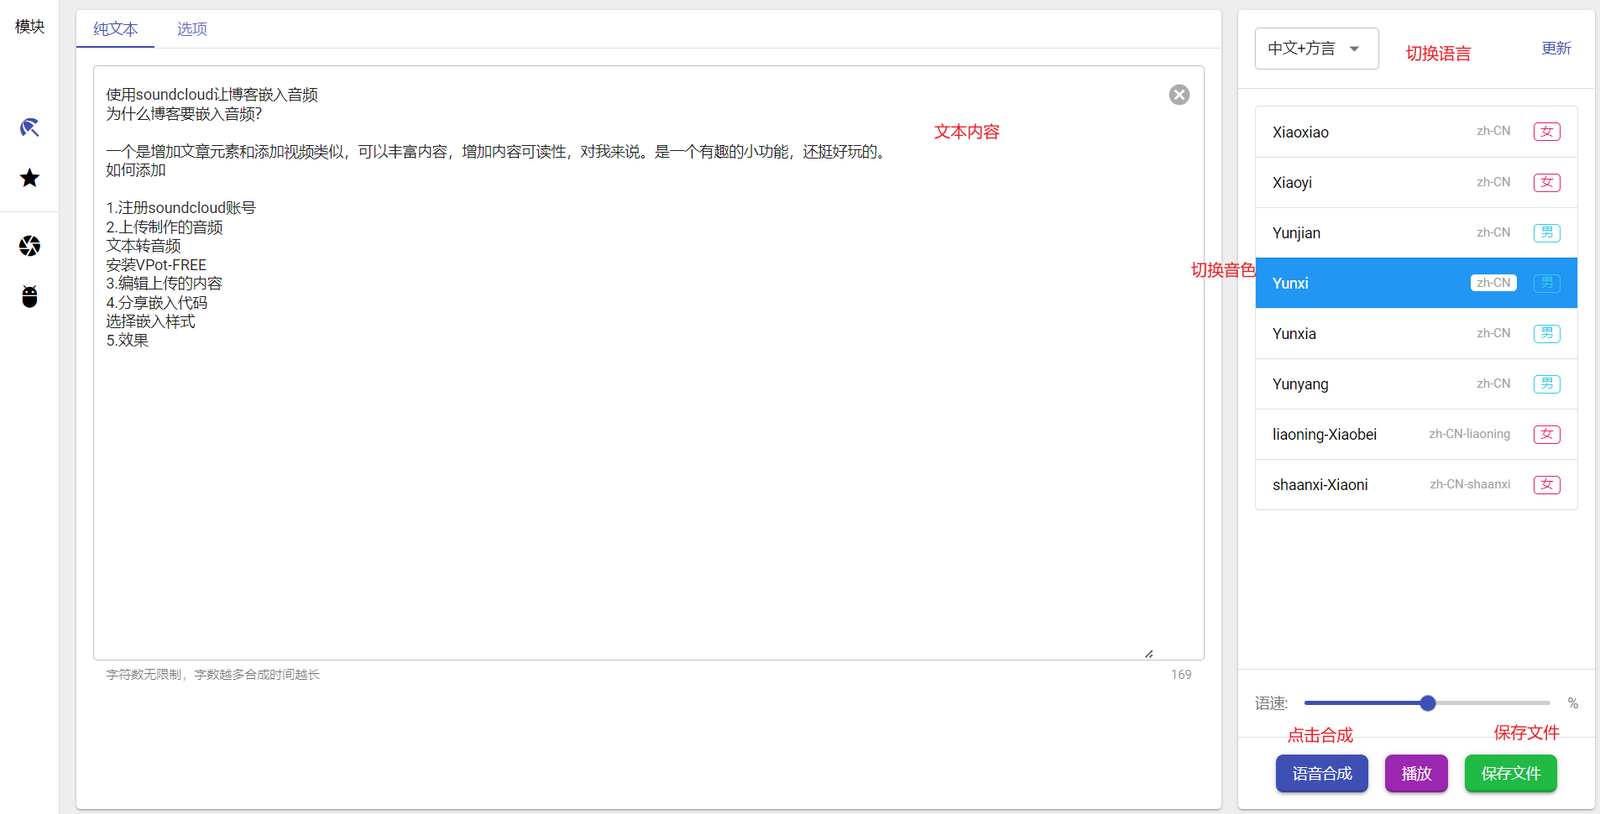Screen dimensions: 1600x814
Task: Open the 中文+方言 language dropdown
Action: pos(1302,49)
